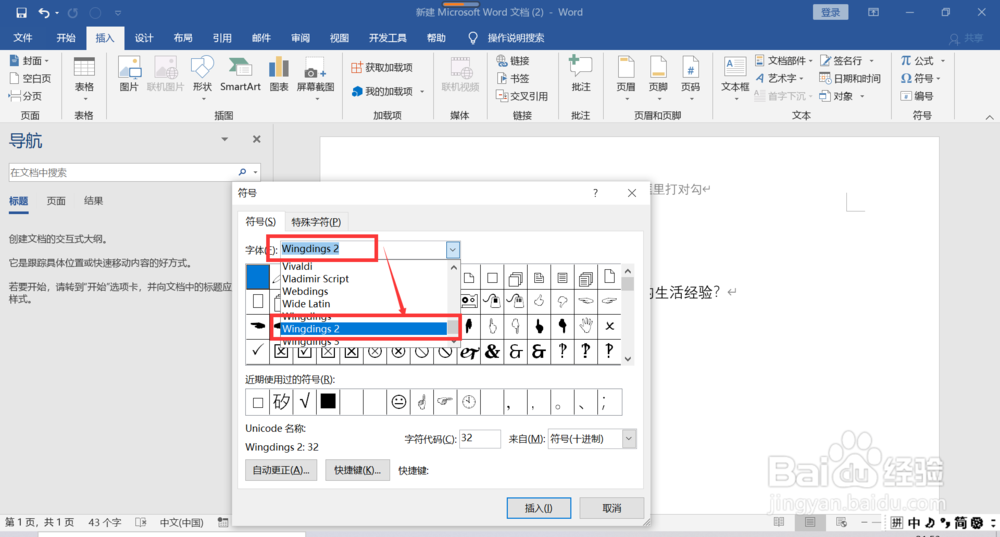This screenshot has width=1000, height=537.
Task: Click 分页 page break
Action: click(26, 96)
